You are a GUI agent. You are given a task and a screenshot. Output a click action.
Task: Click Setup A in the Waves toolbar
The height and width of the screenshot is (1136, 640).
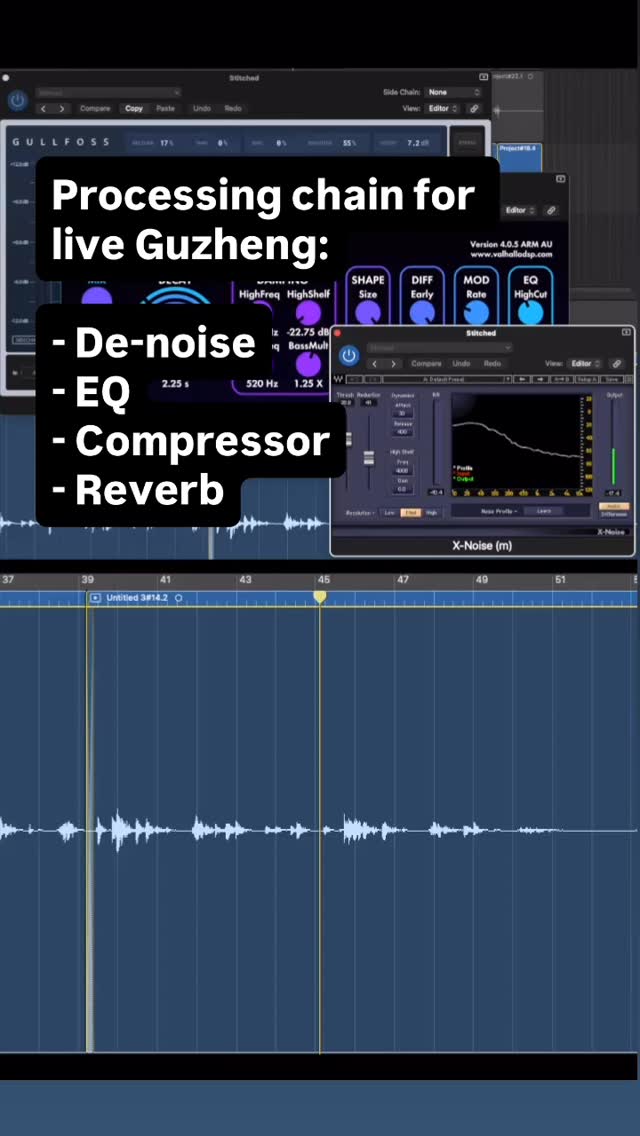[x=588, y=379]
